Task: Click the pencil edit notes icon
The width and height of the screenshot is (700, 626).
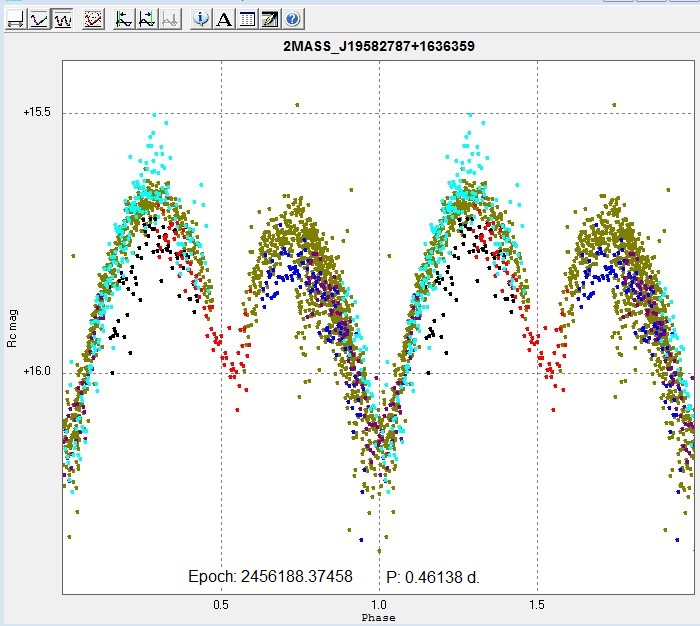Action: click(x=270, y=20)
